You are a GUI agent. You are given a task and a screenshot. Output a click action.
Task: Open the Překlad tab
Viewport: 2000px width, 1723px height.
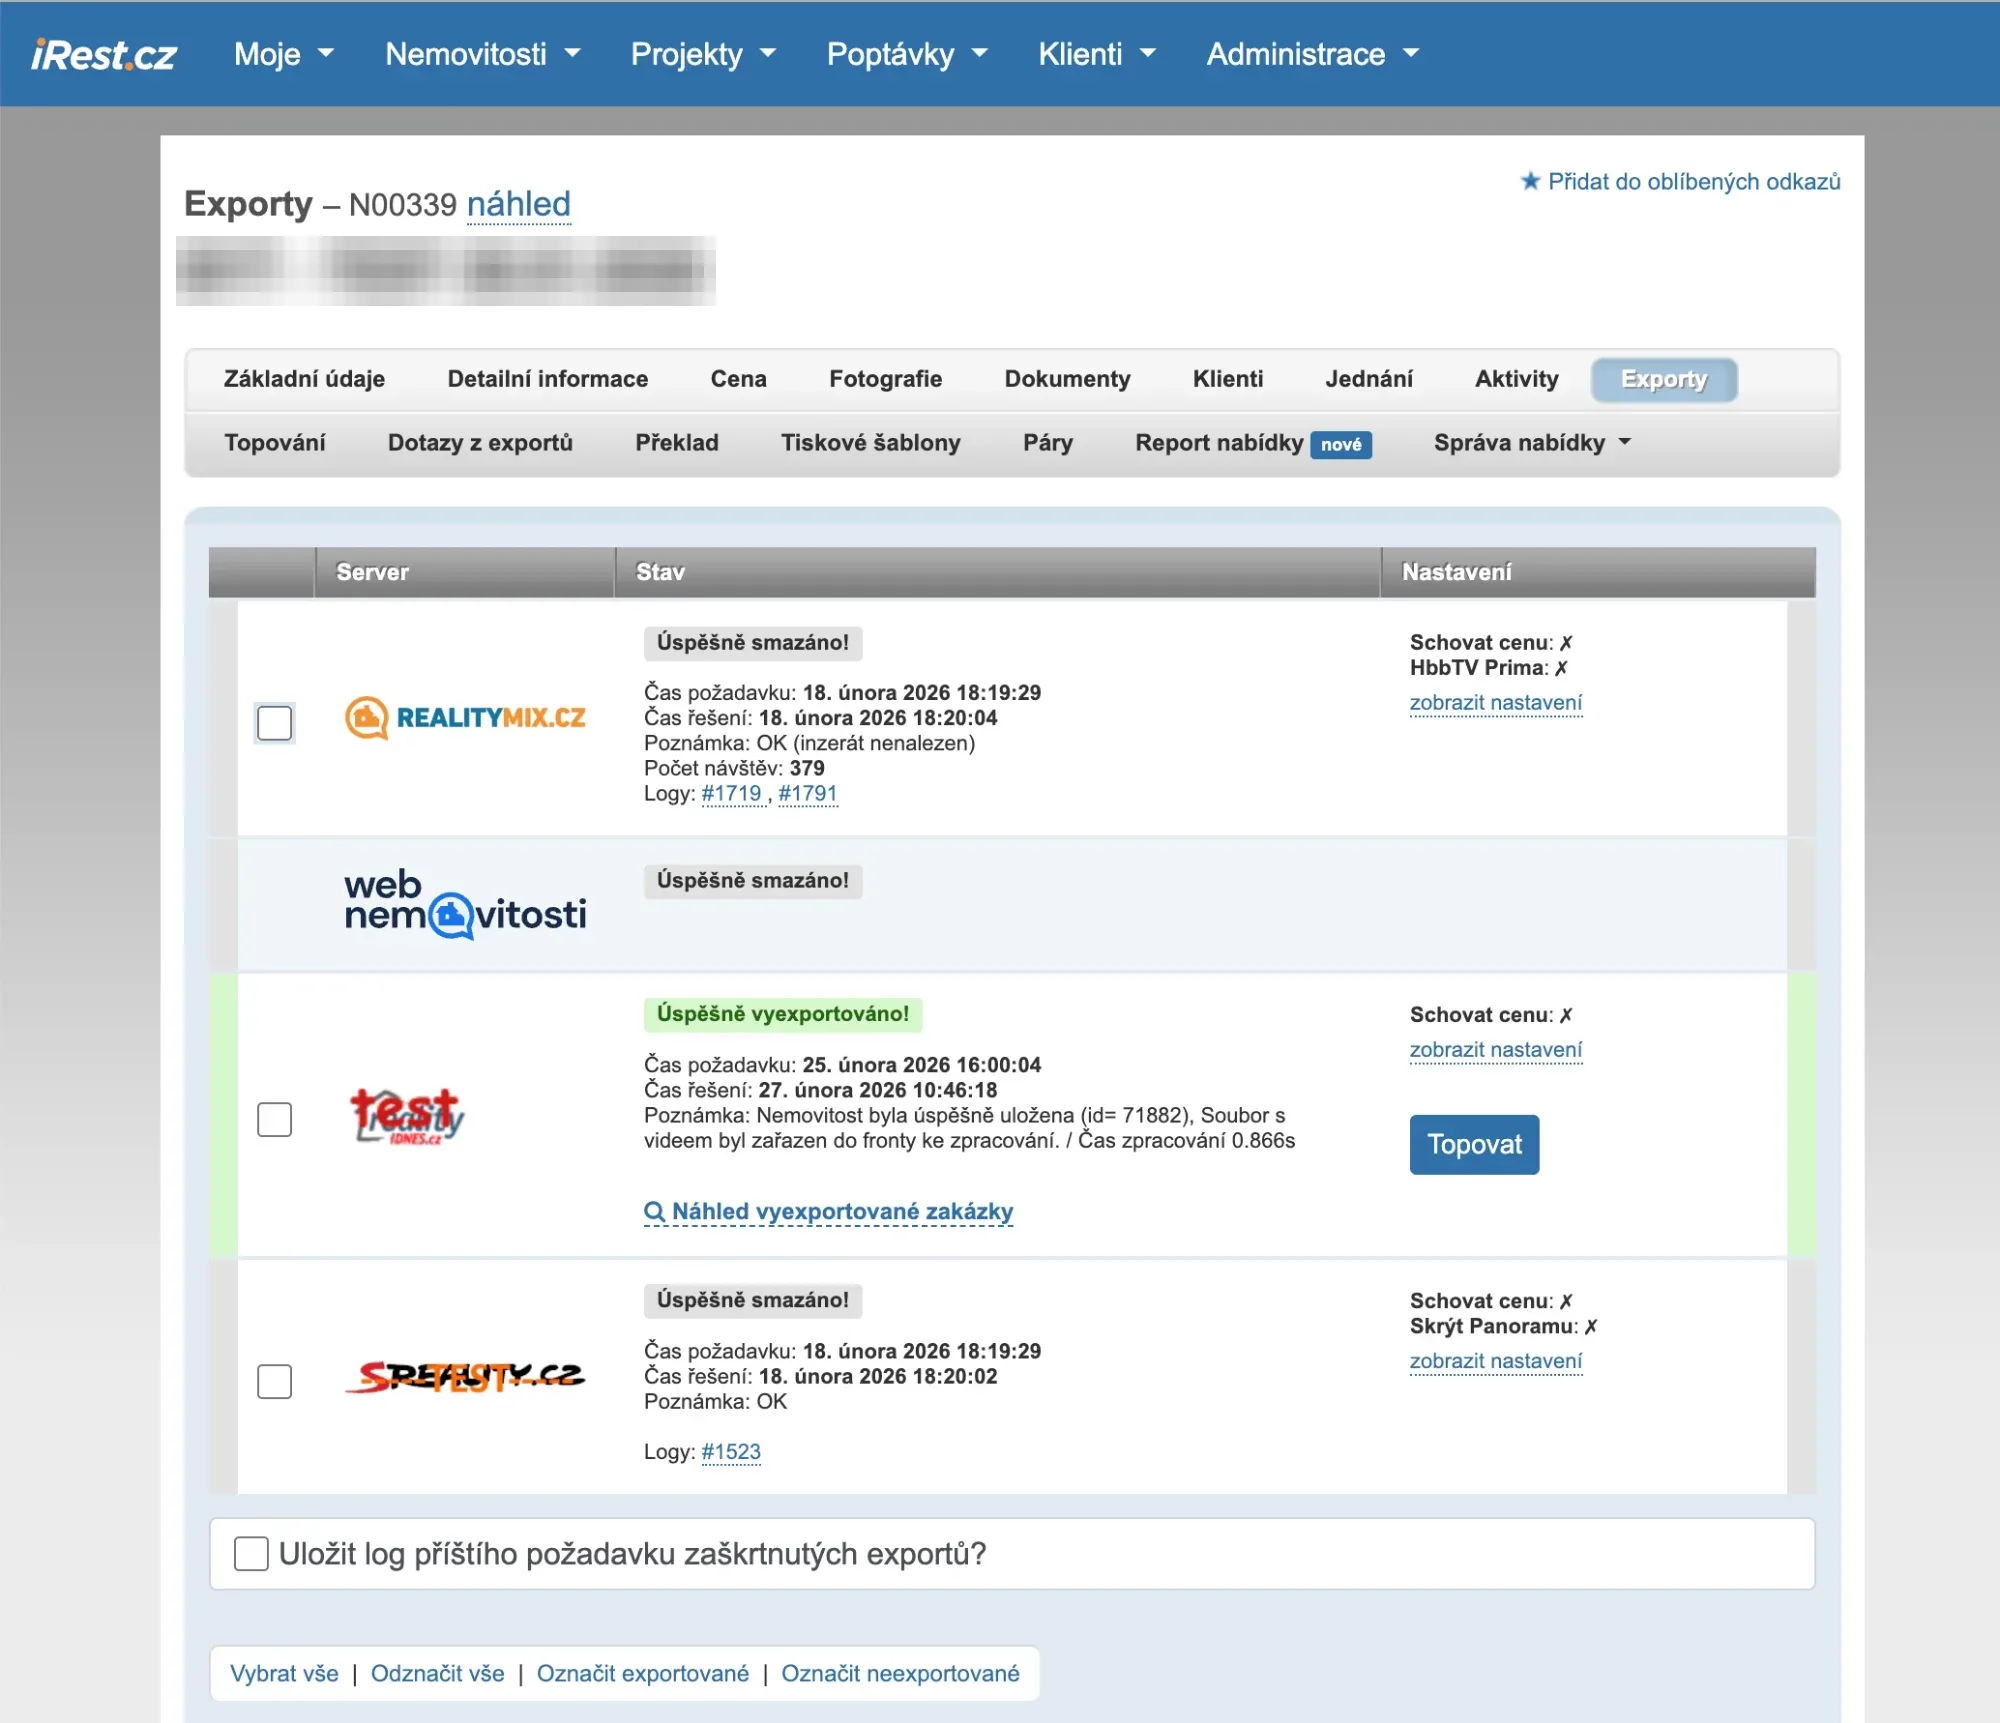pos(677,443)
